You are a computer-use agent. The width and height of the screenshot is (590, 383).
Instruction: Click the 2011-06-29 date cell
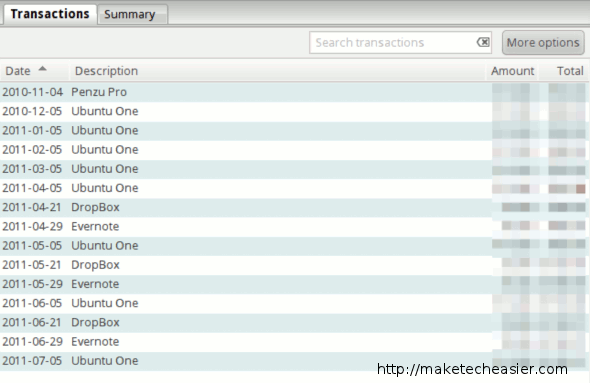pos(32,342)
